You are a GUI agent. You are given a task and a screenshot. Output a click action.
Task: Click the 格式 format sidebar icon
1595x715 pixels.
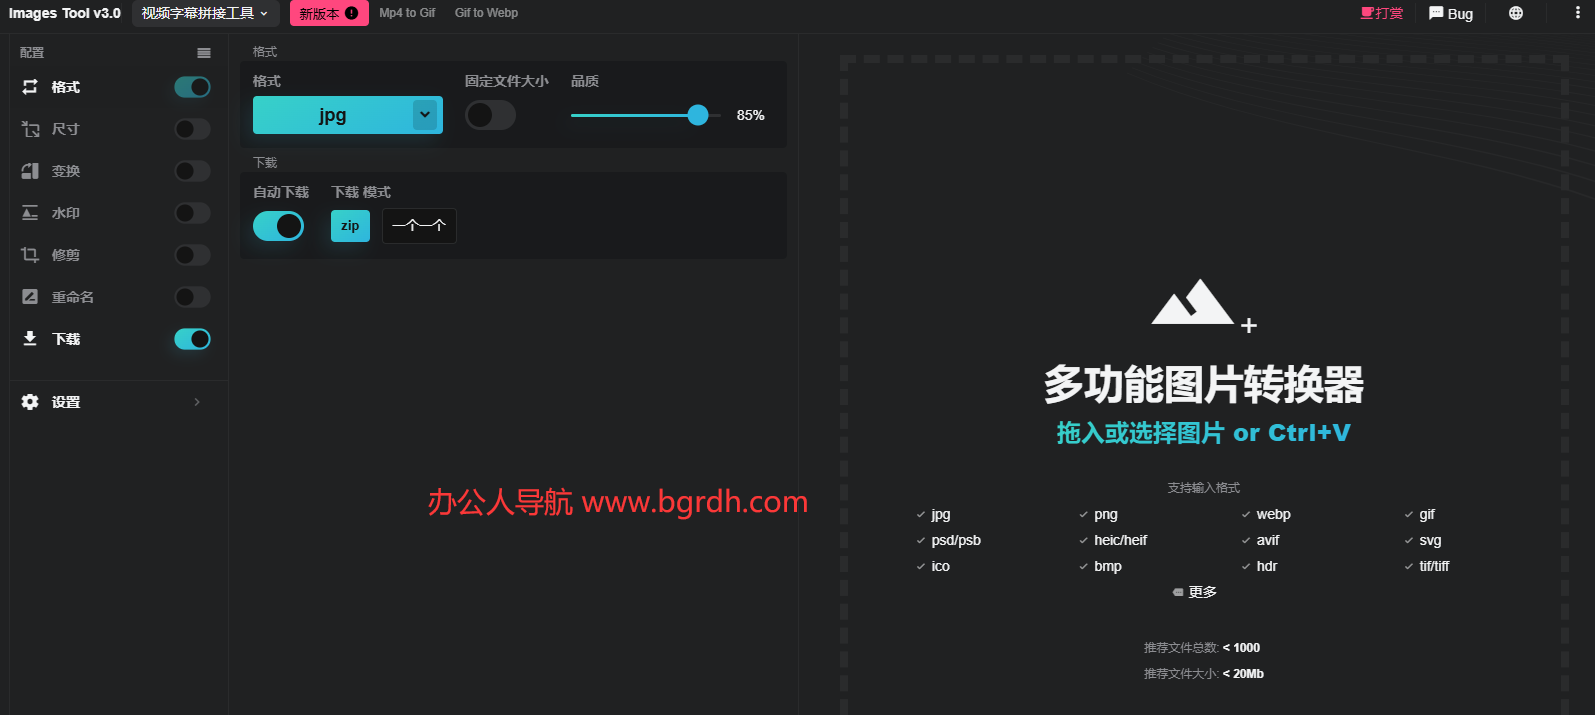point(30,87)
